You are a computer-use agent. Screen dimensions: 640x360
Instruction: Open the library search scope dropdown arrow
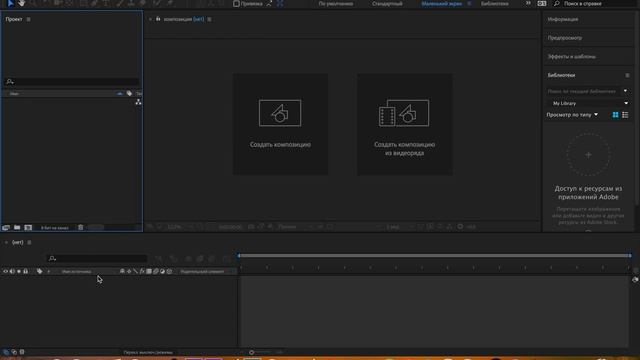click(x=625, y=91)
